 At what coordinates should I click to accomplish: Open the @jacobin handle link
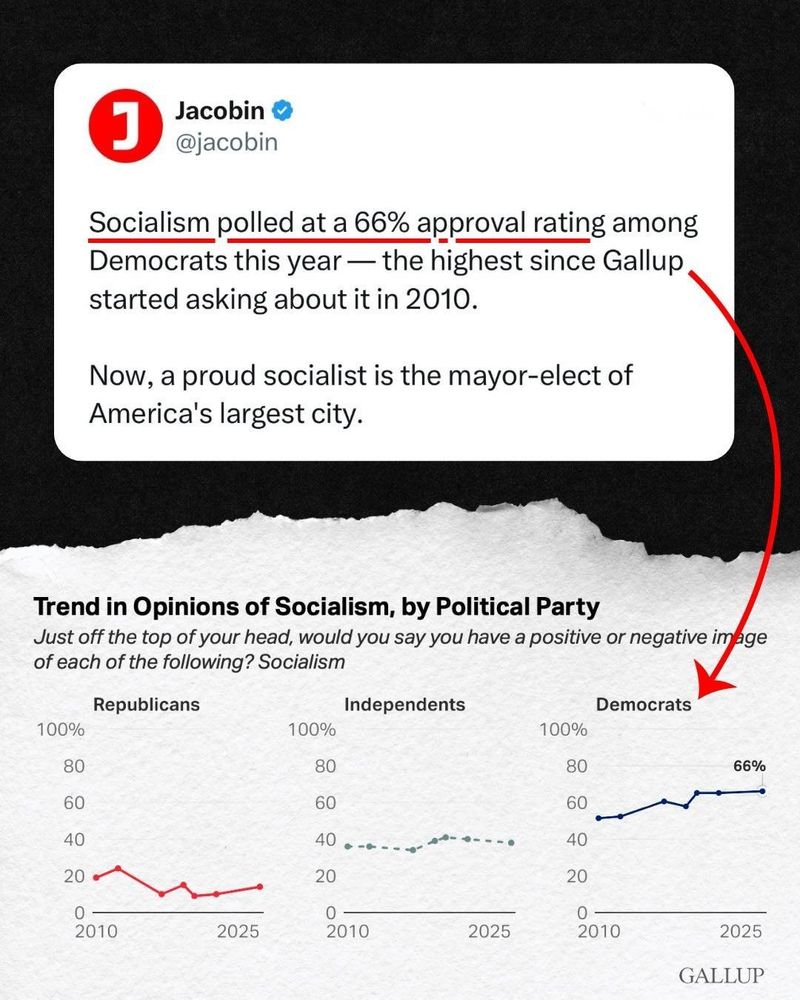[227, 143]
